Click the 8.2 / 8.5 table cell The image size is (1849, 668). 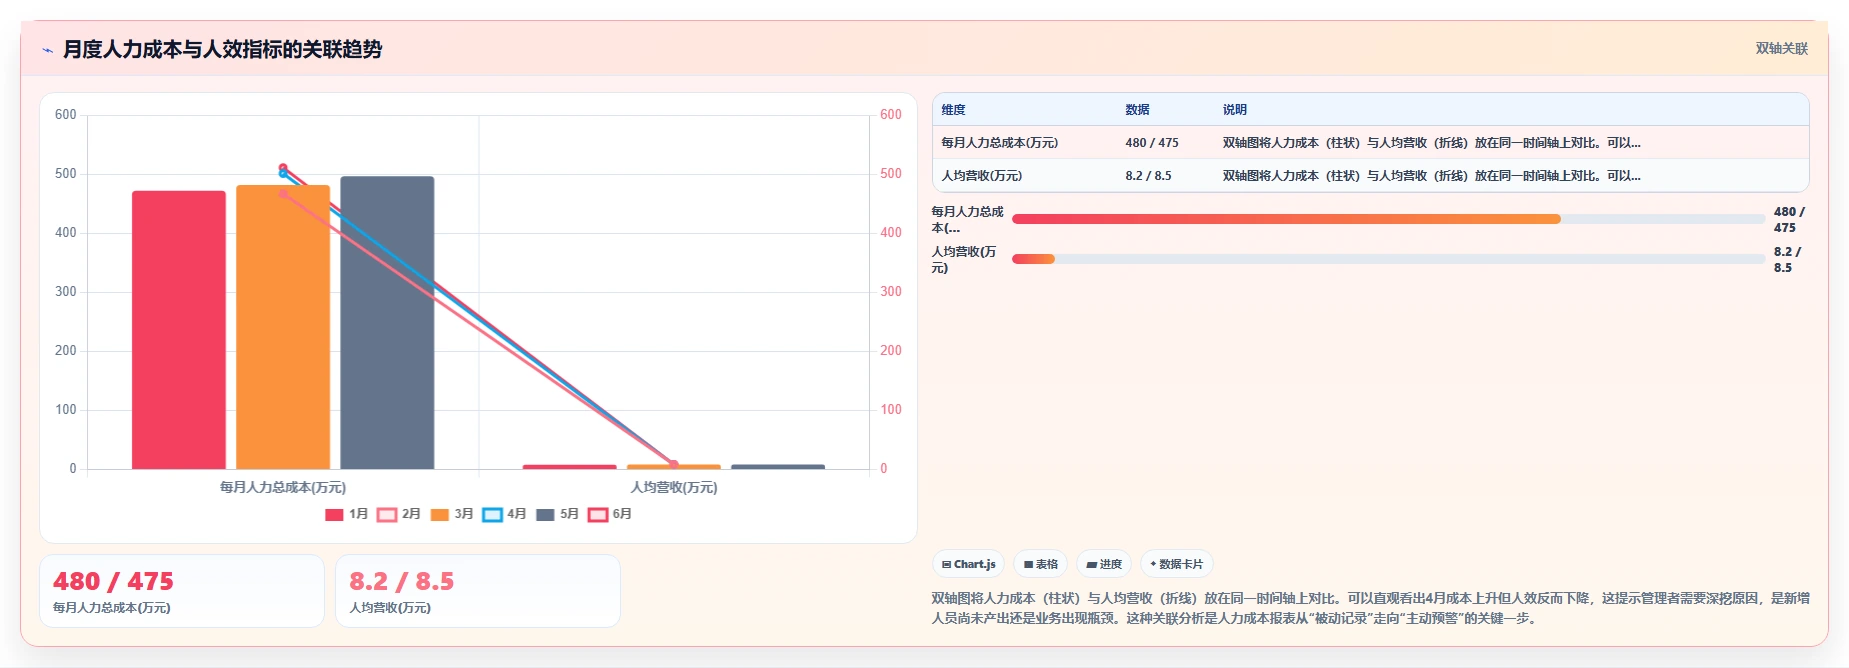pos(1148,176)
